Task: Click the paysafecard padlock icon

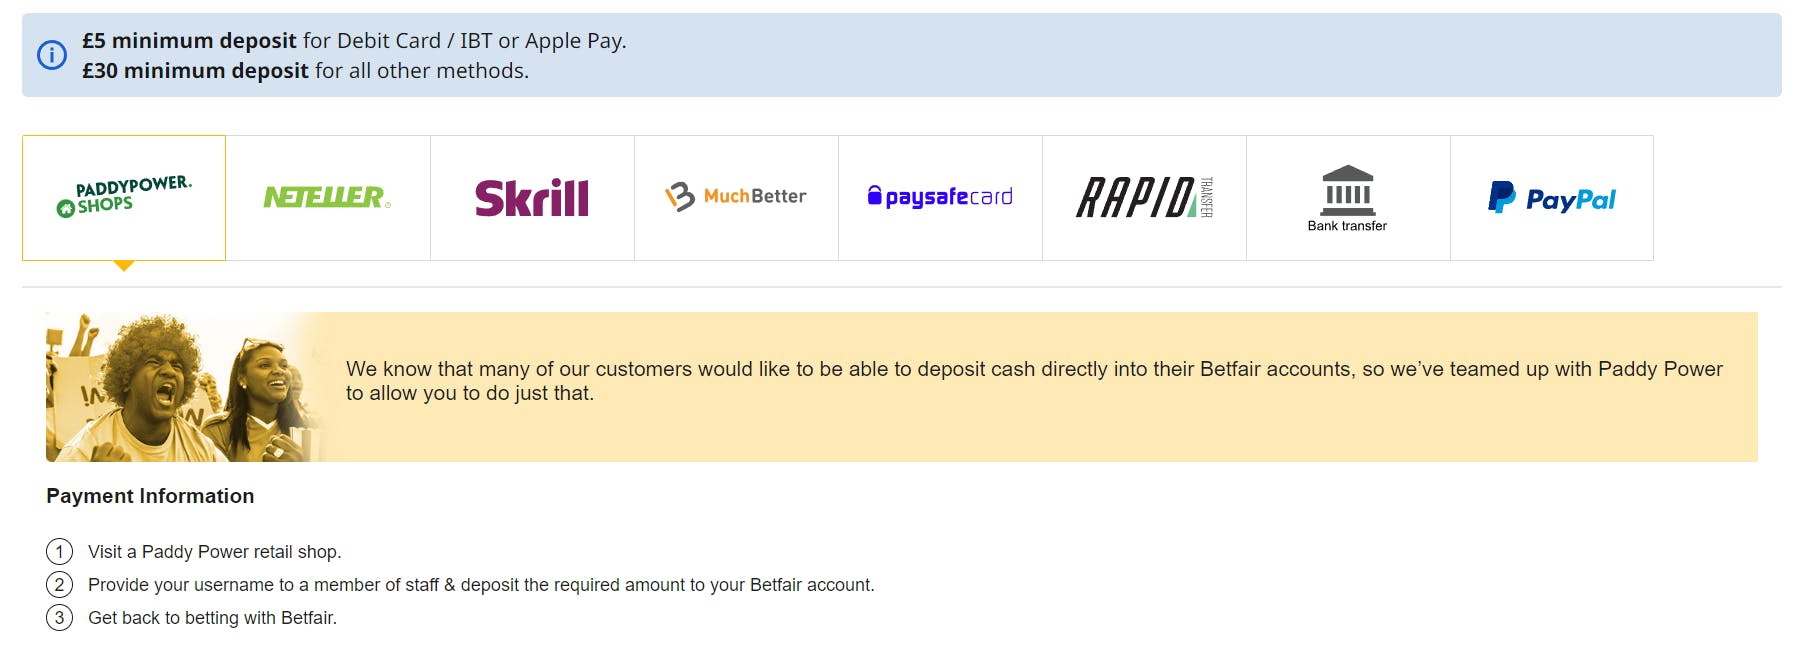Action: (875, 196)
